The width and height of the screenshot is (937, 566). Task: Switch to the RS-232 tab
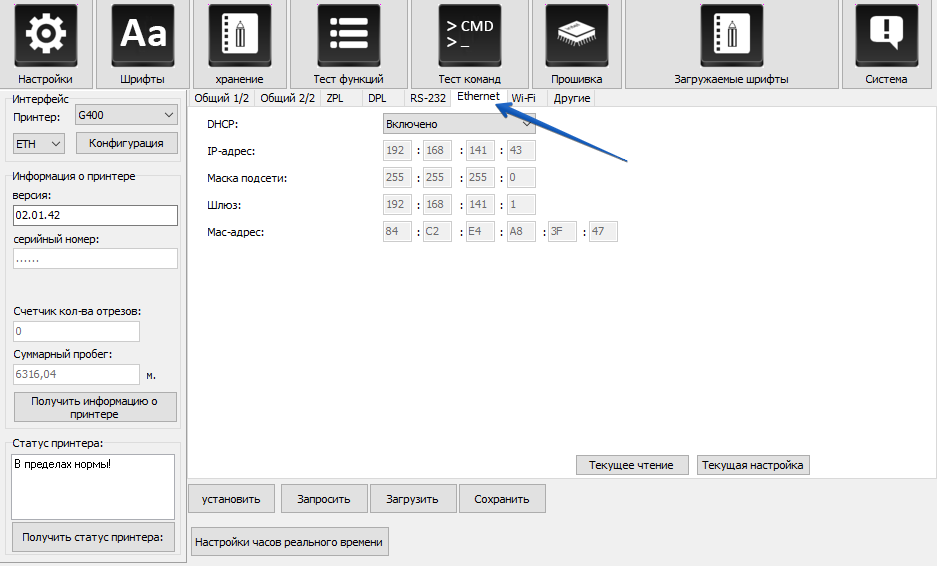(427, 98)
